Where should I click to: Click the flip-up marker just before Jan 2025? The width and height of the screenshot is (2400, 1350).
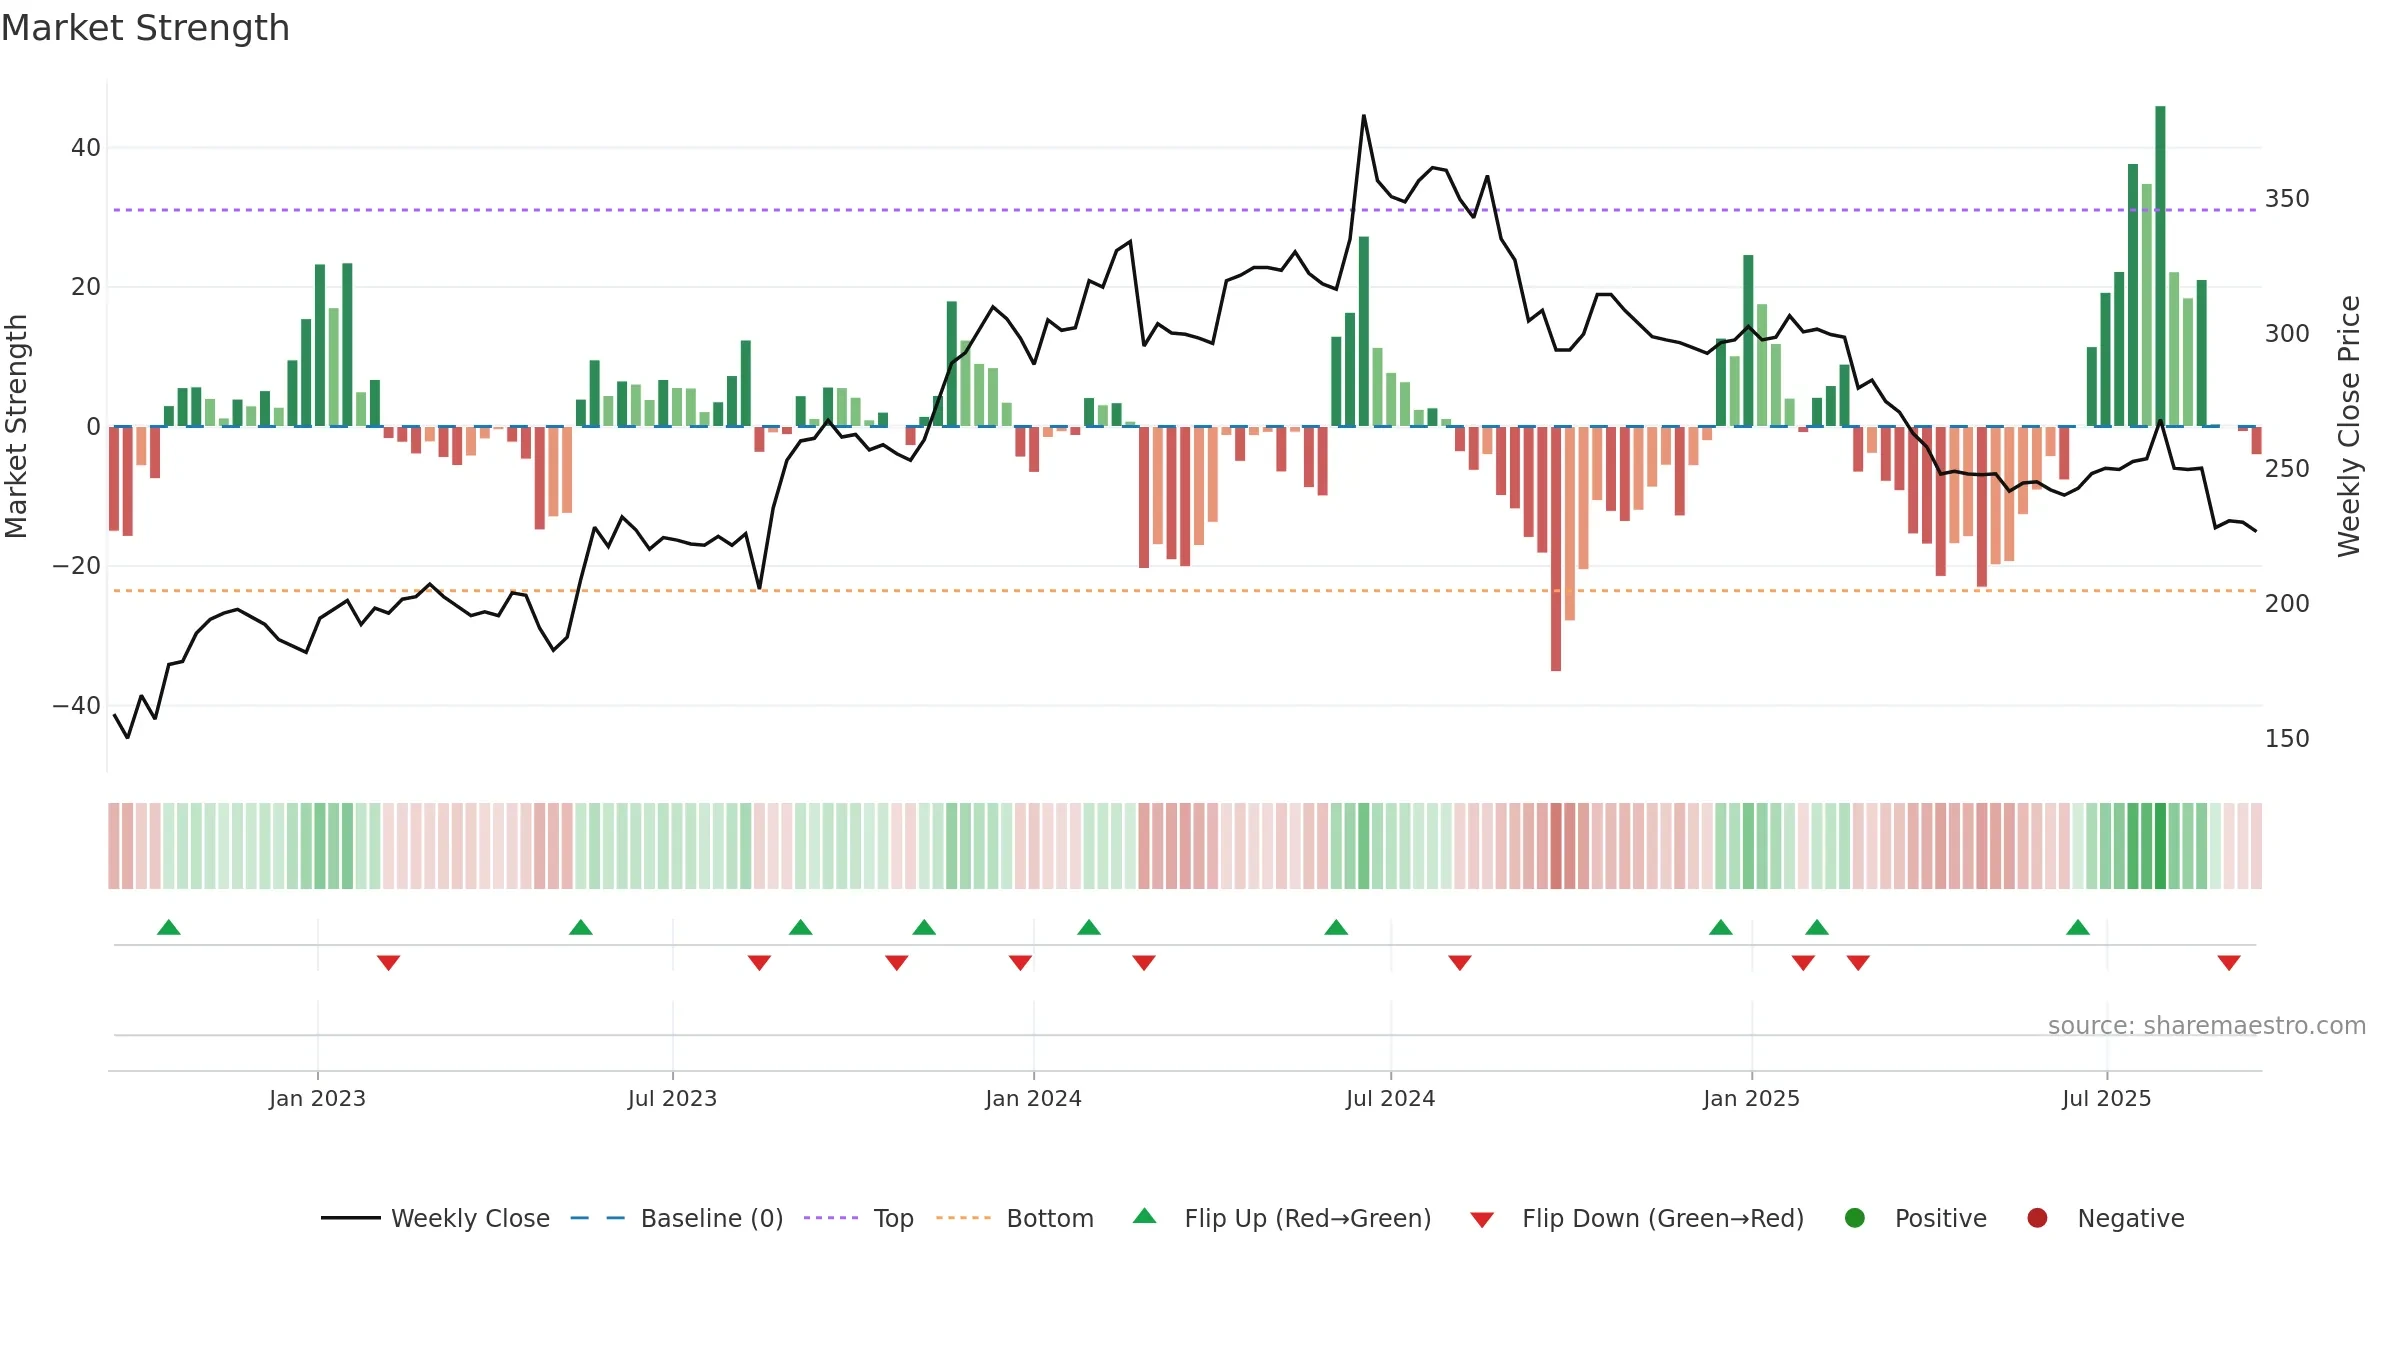(x=1721, y=927)
